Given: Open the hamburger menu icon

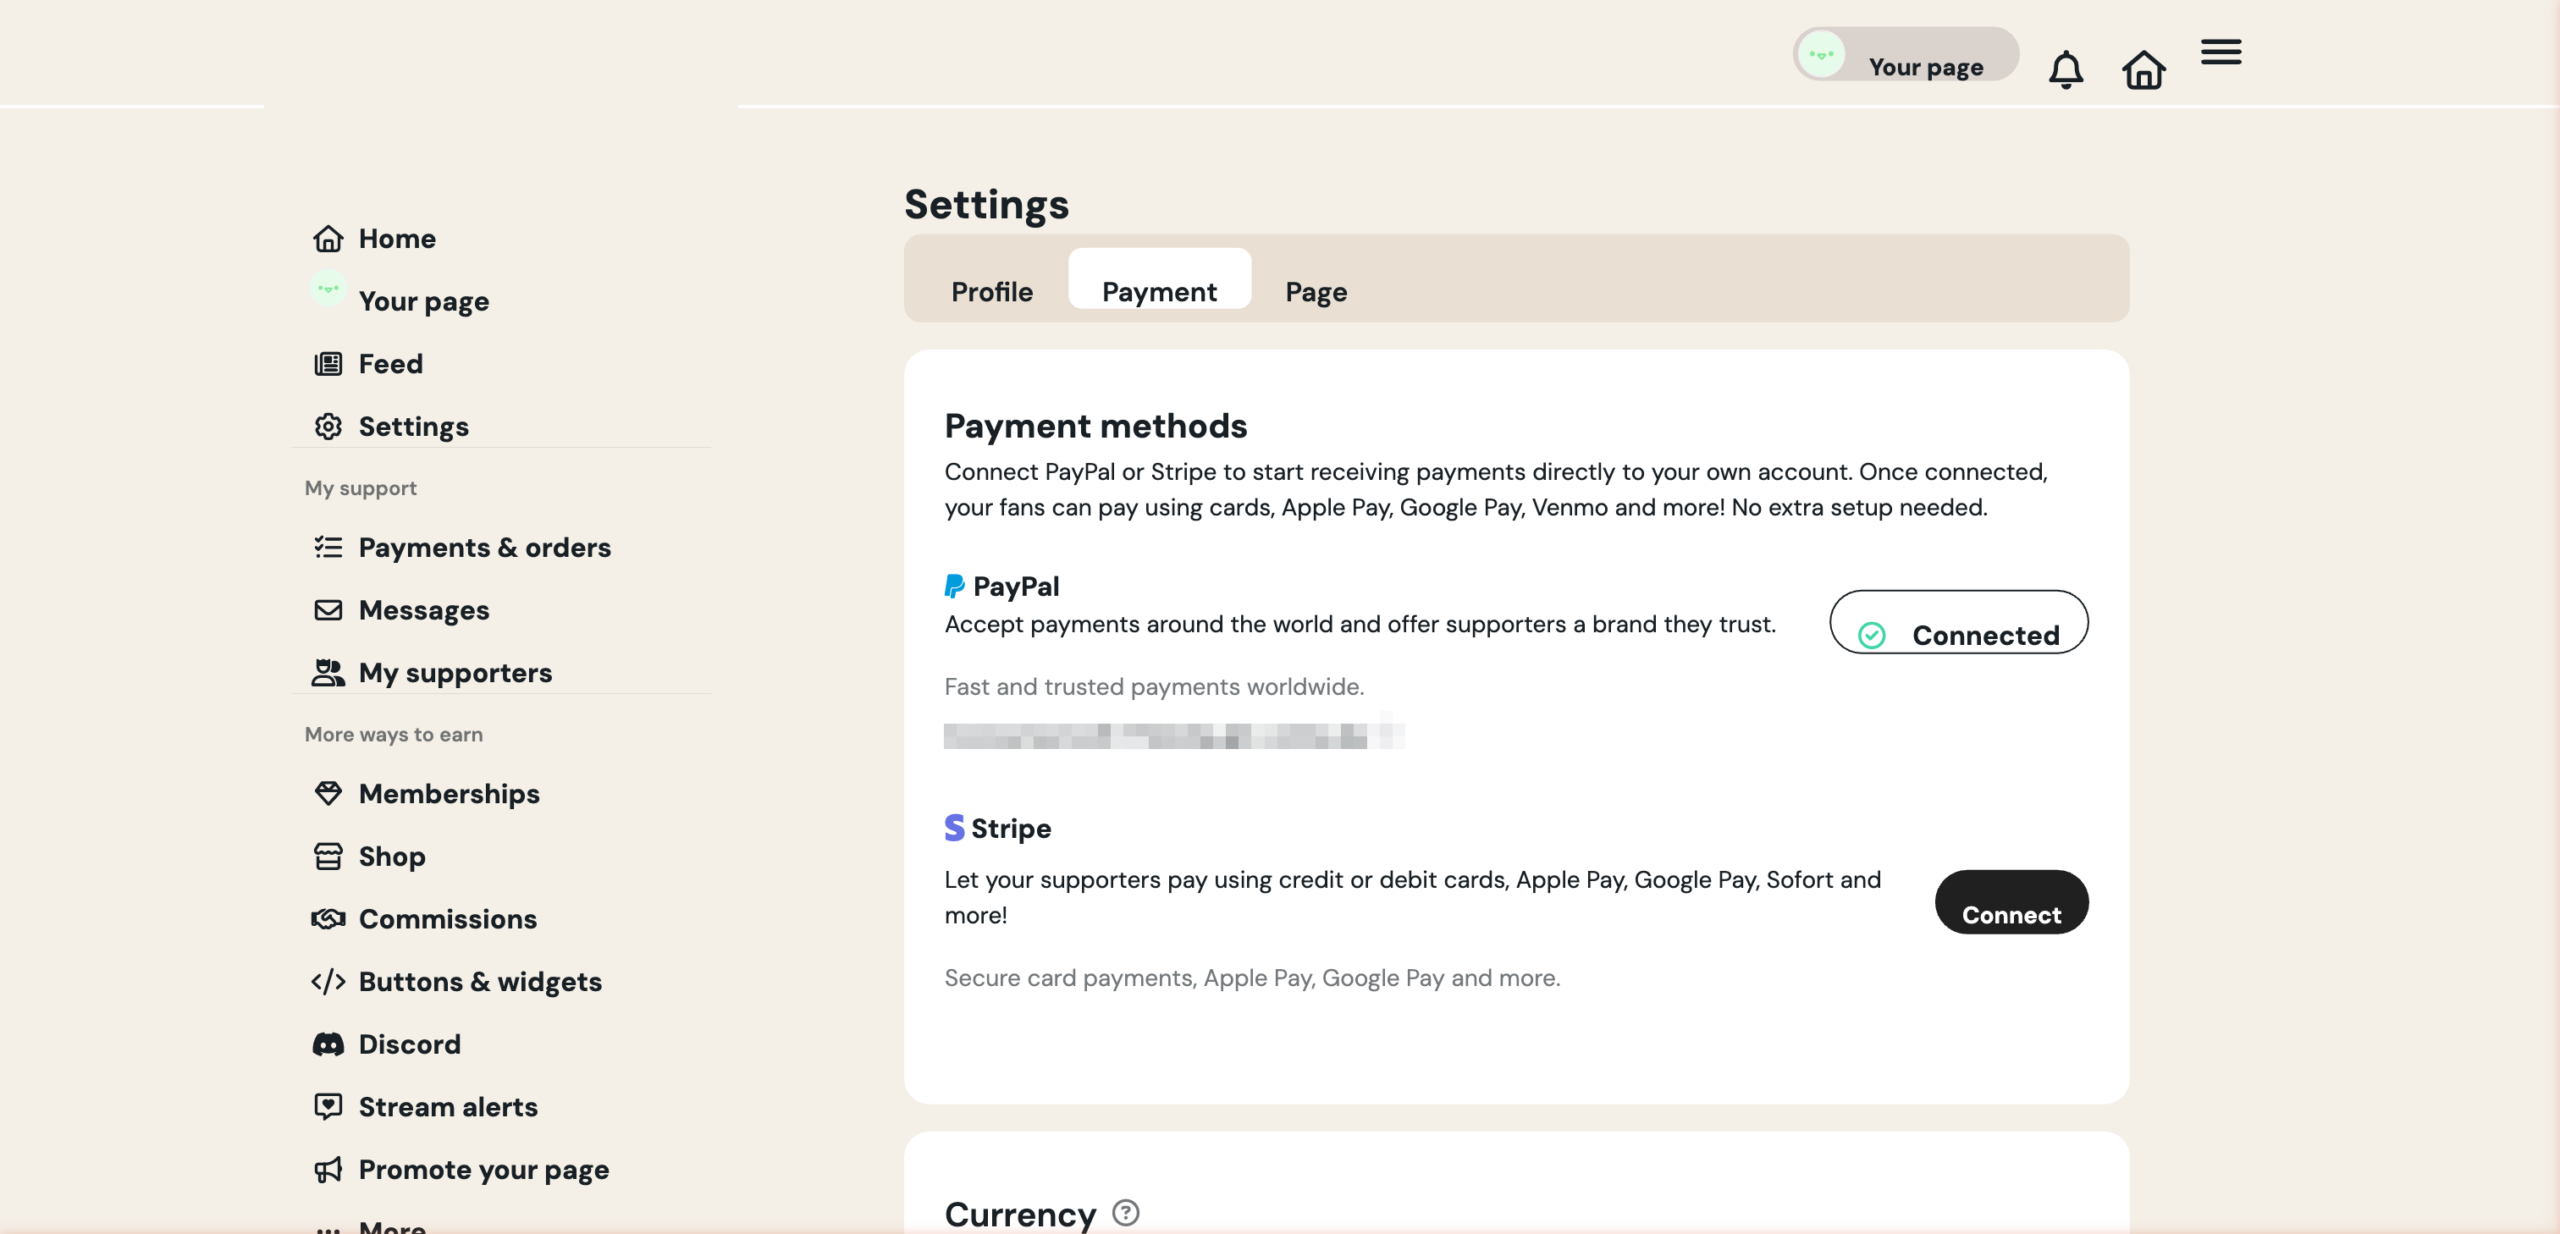Looking at the screenshot, I should (2221, 52).
